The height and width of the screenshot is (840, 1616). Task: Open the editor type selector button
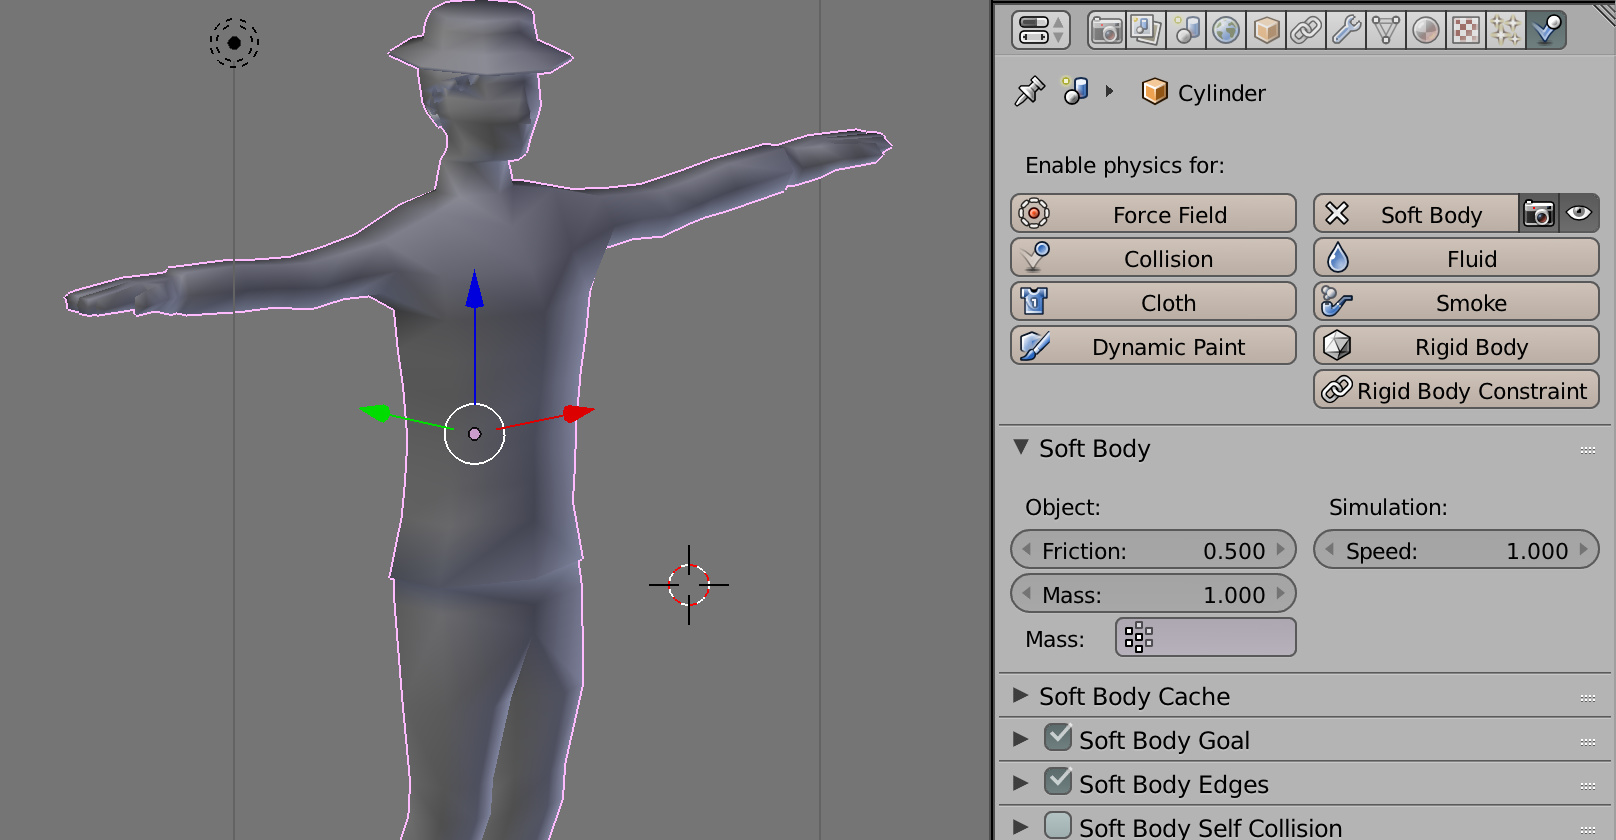(1040, 30)
